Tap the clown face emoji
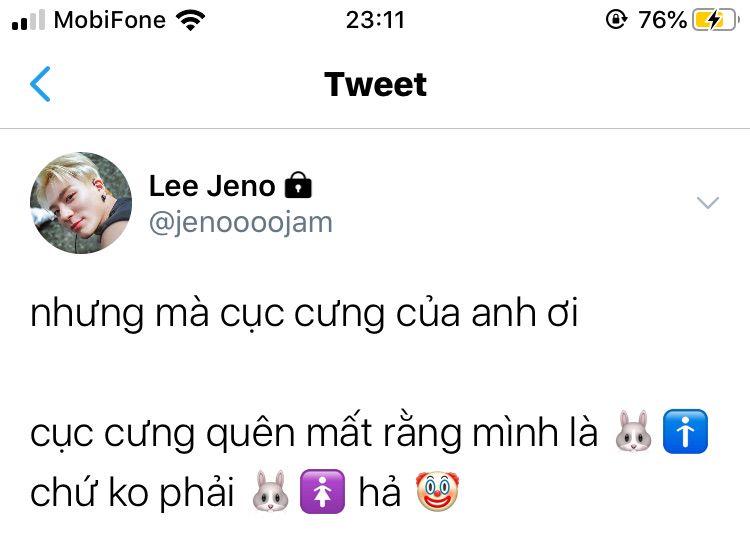Screen dimensions: 750x543 [437, 491]
